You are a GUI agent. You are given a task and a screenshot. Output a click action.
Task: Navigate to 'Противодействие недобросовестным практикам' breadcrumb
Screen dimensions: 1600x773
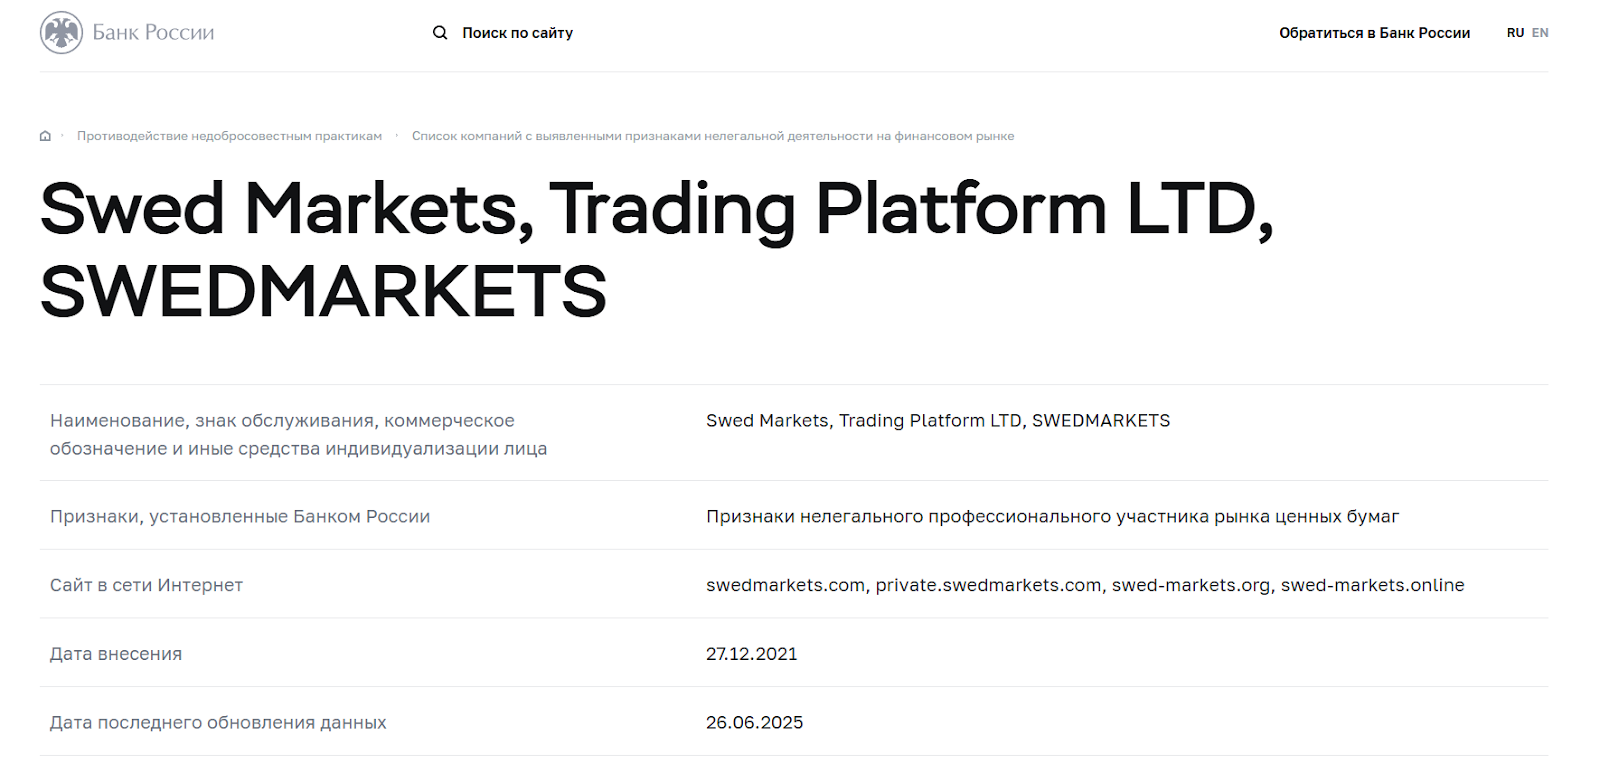[x=229, y=135]
